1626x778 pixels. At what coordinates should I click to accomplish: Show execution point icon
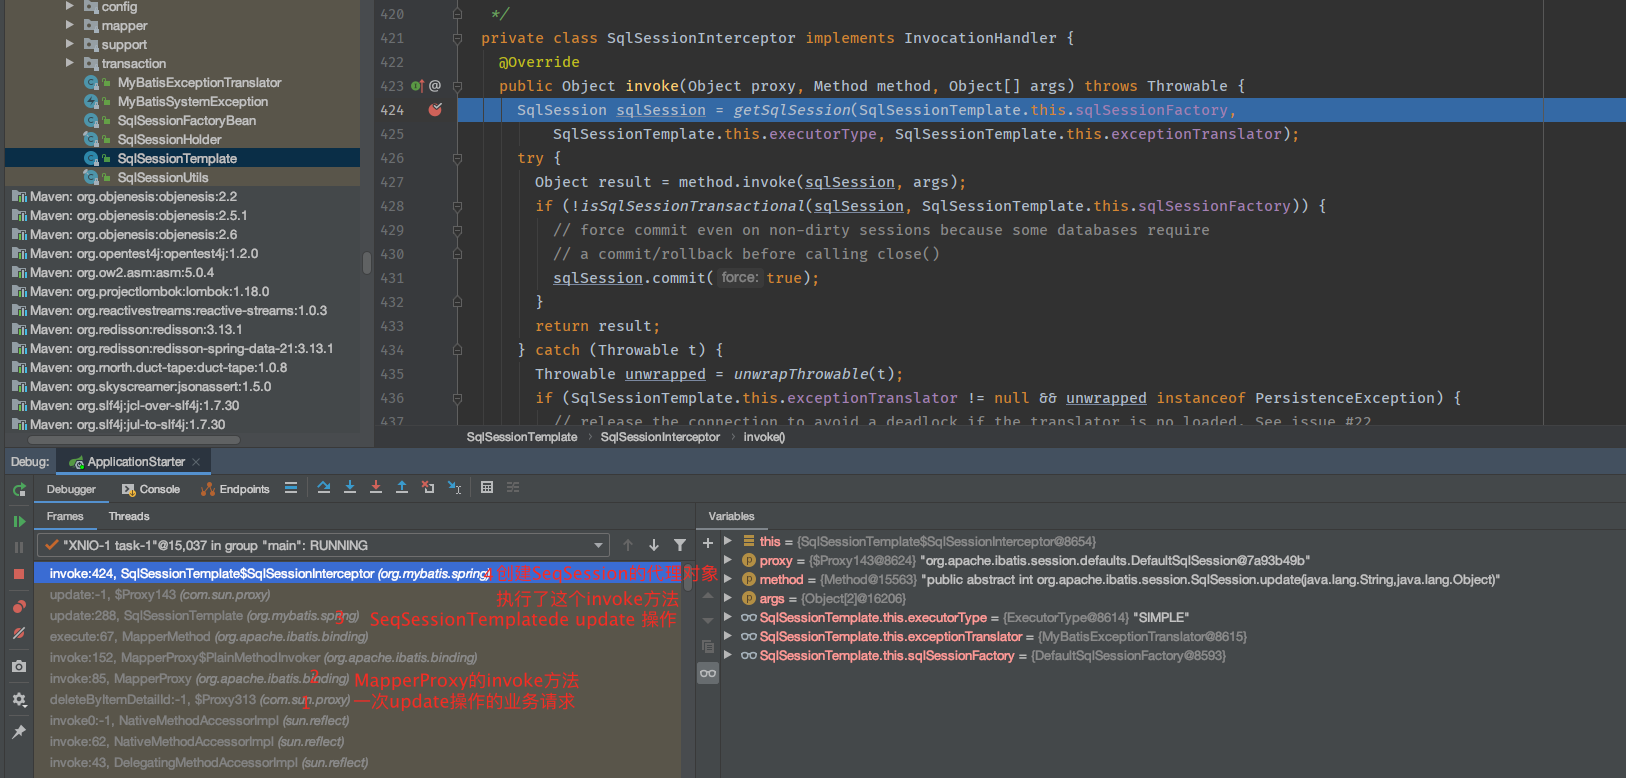click(x=291, y=488)
